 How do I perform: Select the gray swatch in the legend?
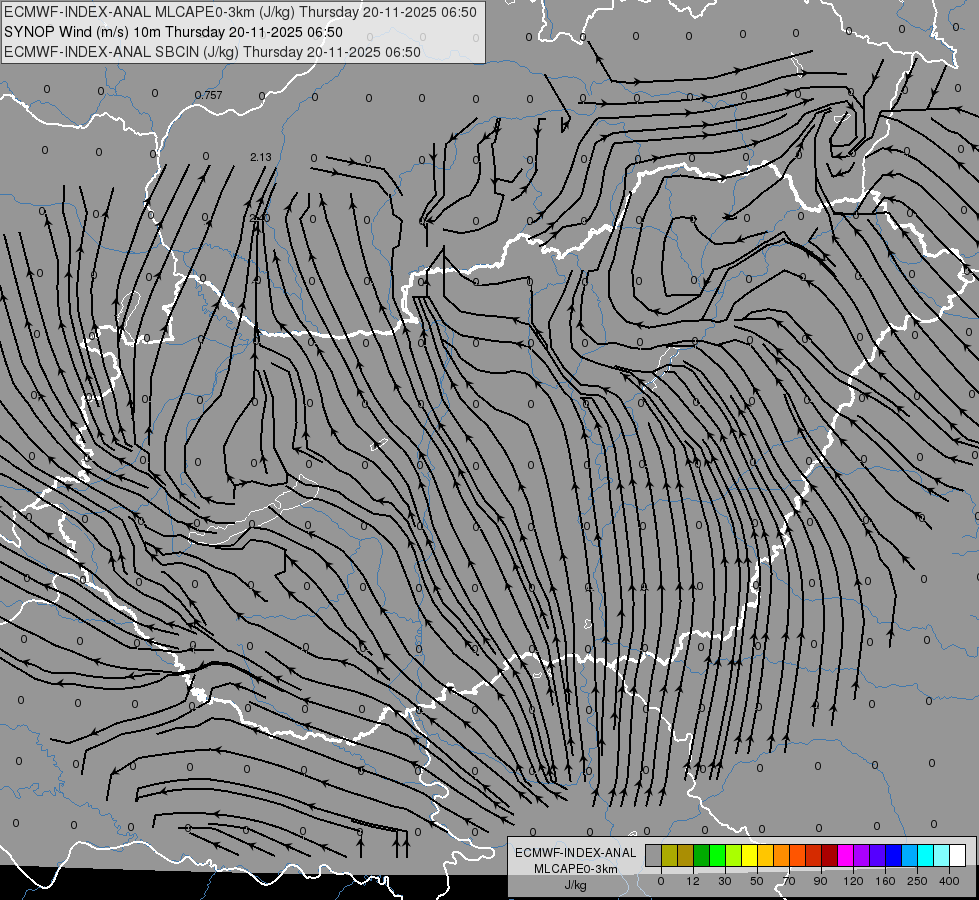pyautogui.click(x=653, y=856)
